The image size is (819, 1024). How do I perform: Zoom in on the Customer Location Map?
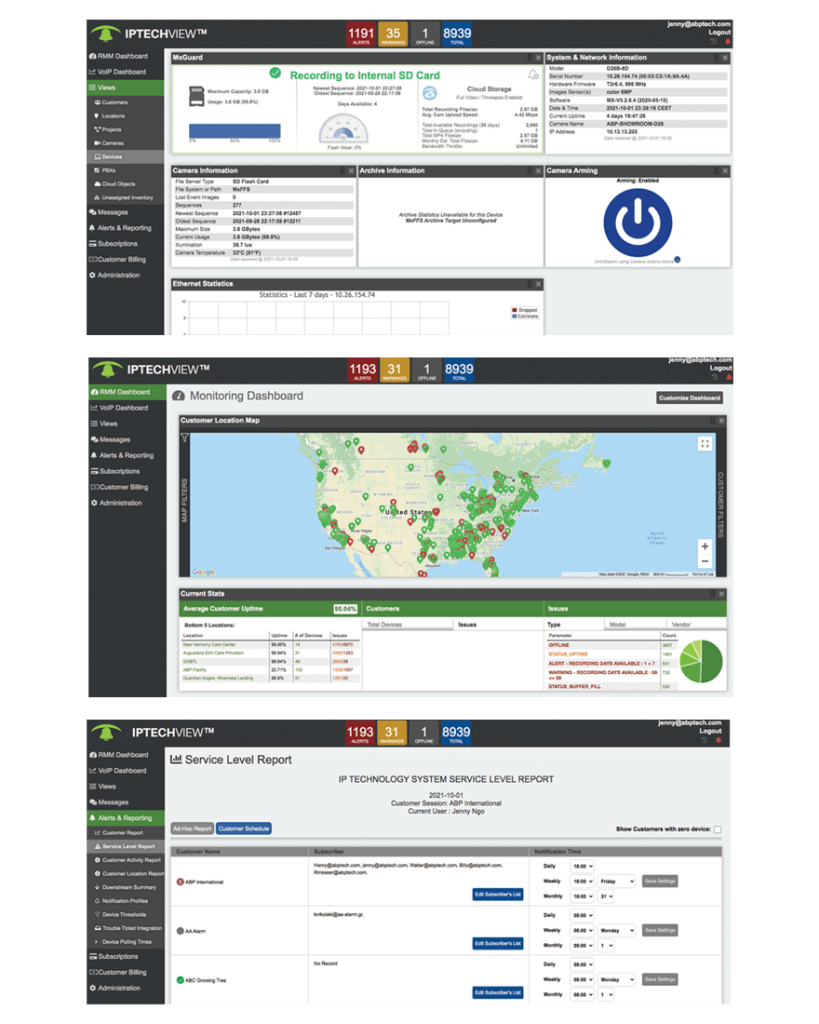pyautogui.click(x=705, y=546)
